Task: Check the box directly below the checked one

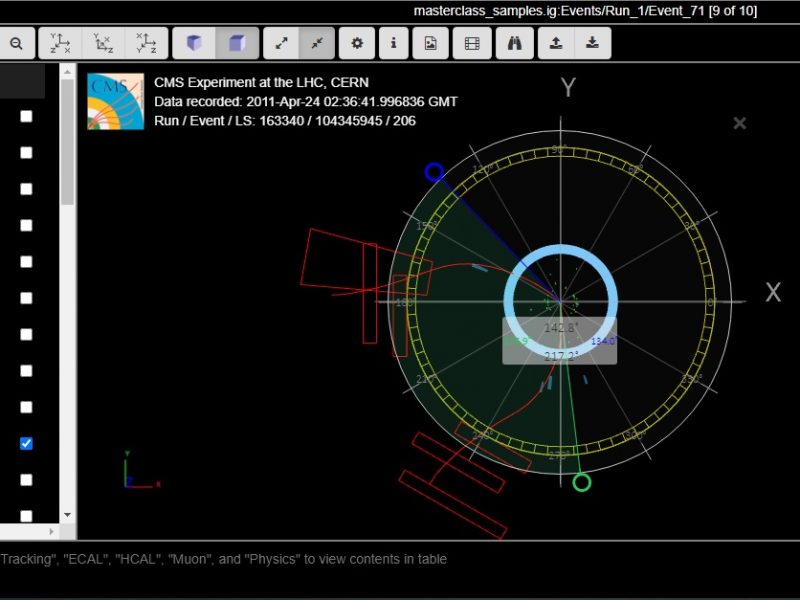Action: 27,480
